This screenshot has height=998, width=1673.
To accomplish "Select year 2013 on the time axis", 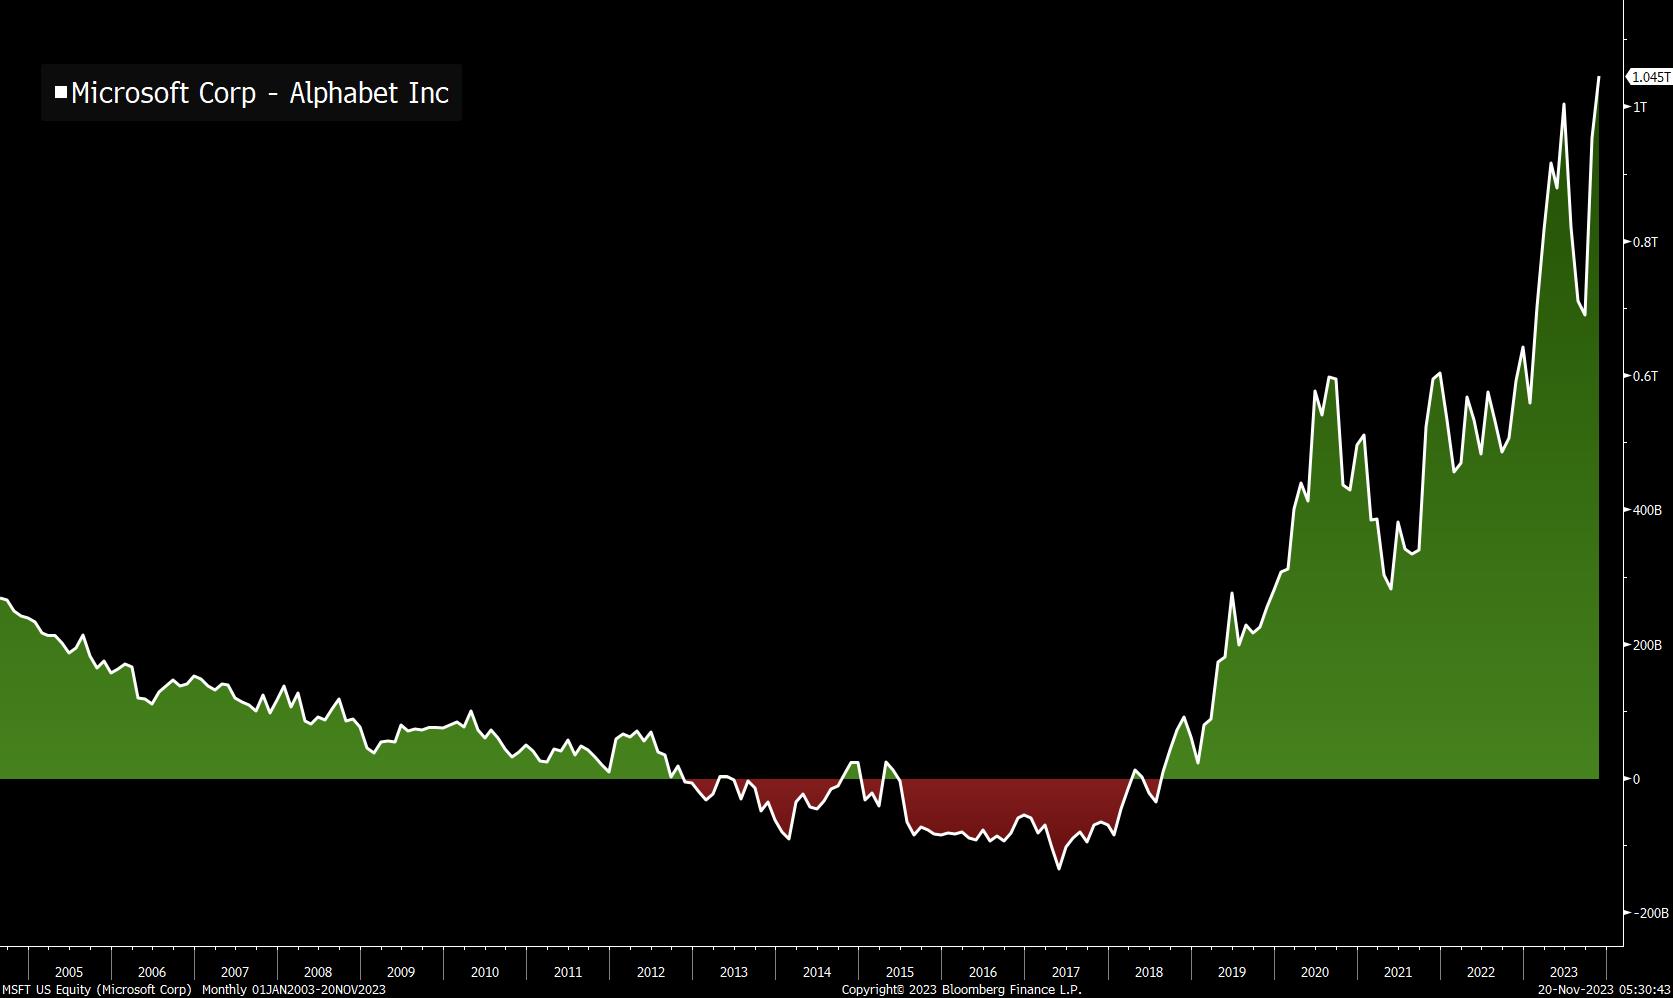I will pos(734,972).
